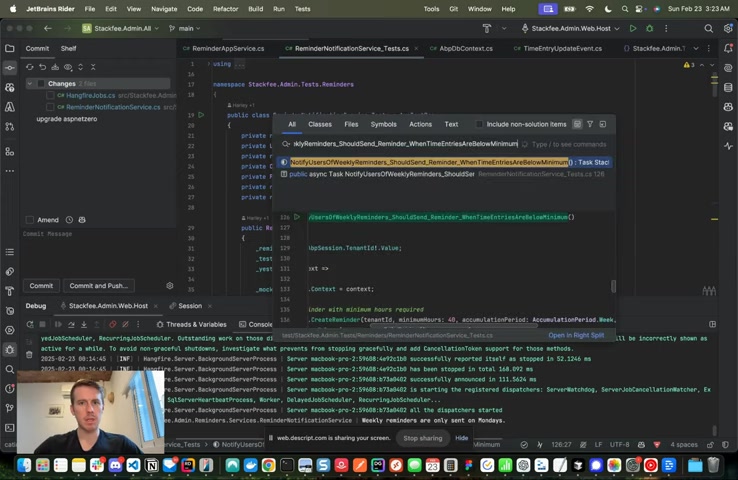Check the HangfireJobs.cs file checkbox
Screen dimensions: 738x480
[x=50, y=96]
